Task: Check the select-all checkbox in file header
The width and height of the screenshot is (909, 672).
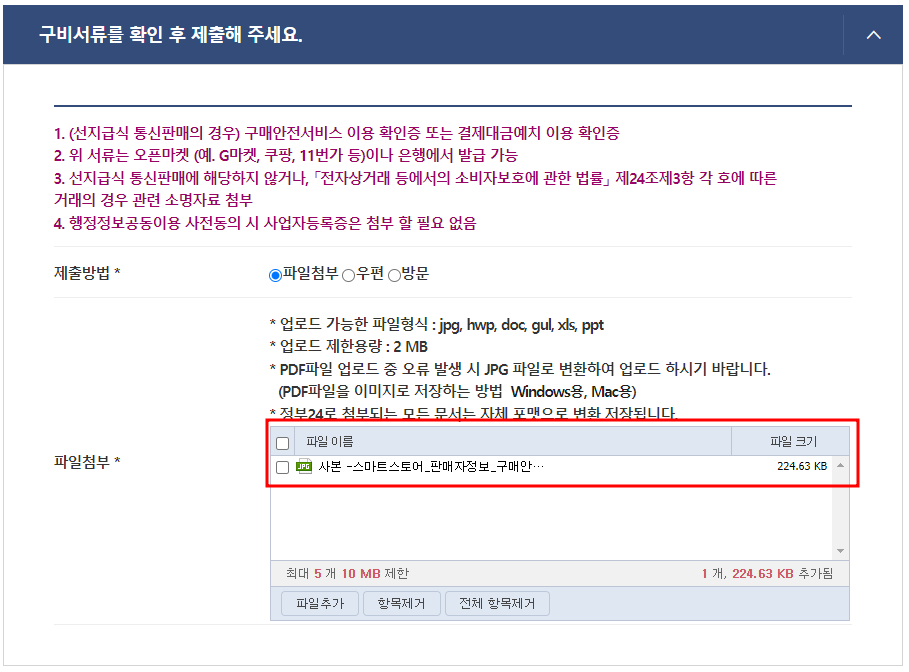Action: [282, 444]
